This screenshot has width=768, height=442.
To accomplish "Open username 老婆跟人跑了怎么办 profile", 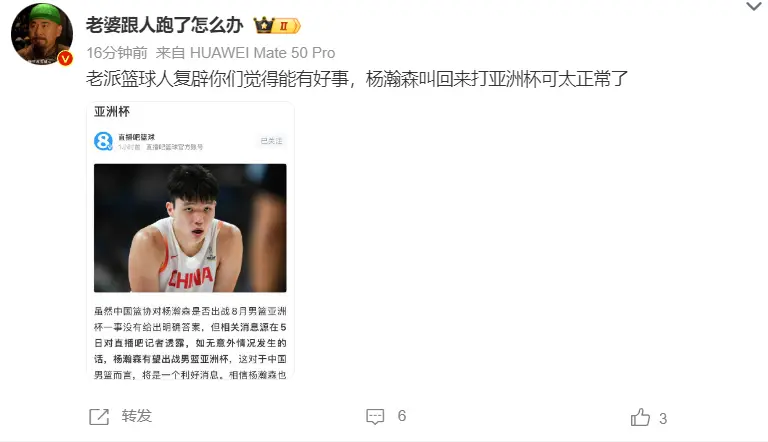I will point(165,25).
